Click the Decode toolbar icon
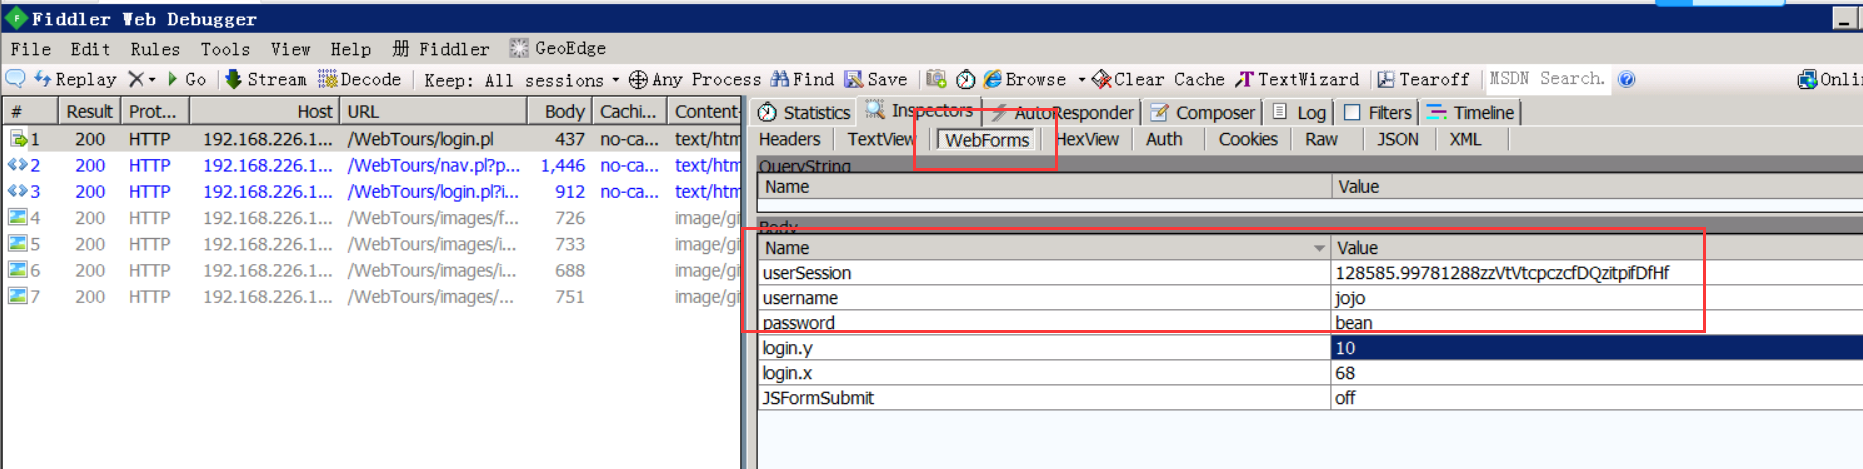This screenshot has width=1863, height=469. tap(359, 79)
